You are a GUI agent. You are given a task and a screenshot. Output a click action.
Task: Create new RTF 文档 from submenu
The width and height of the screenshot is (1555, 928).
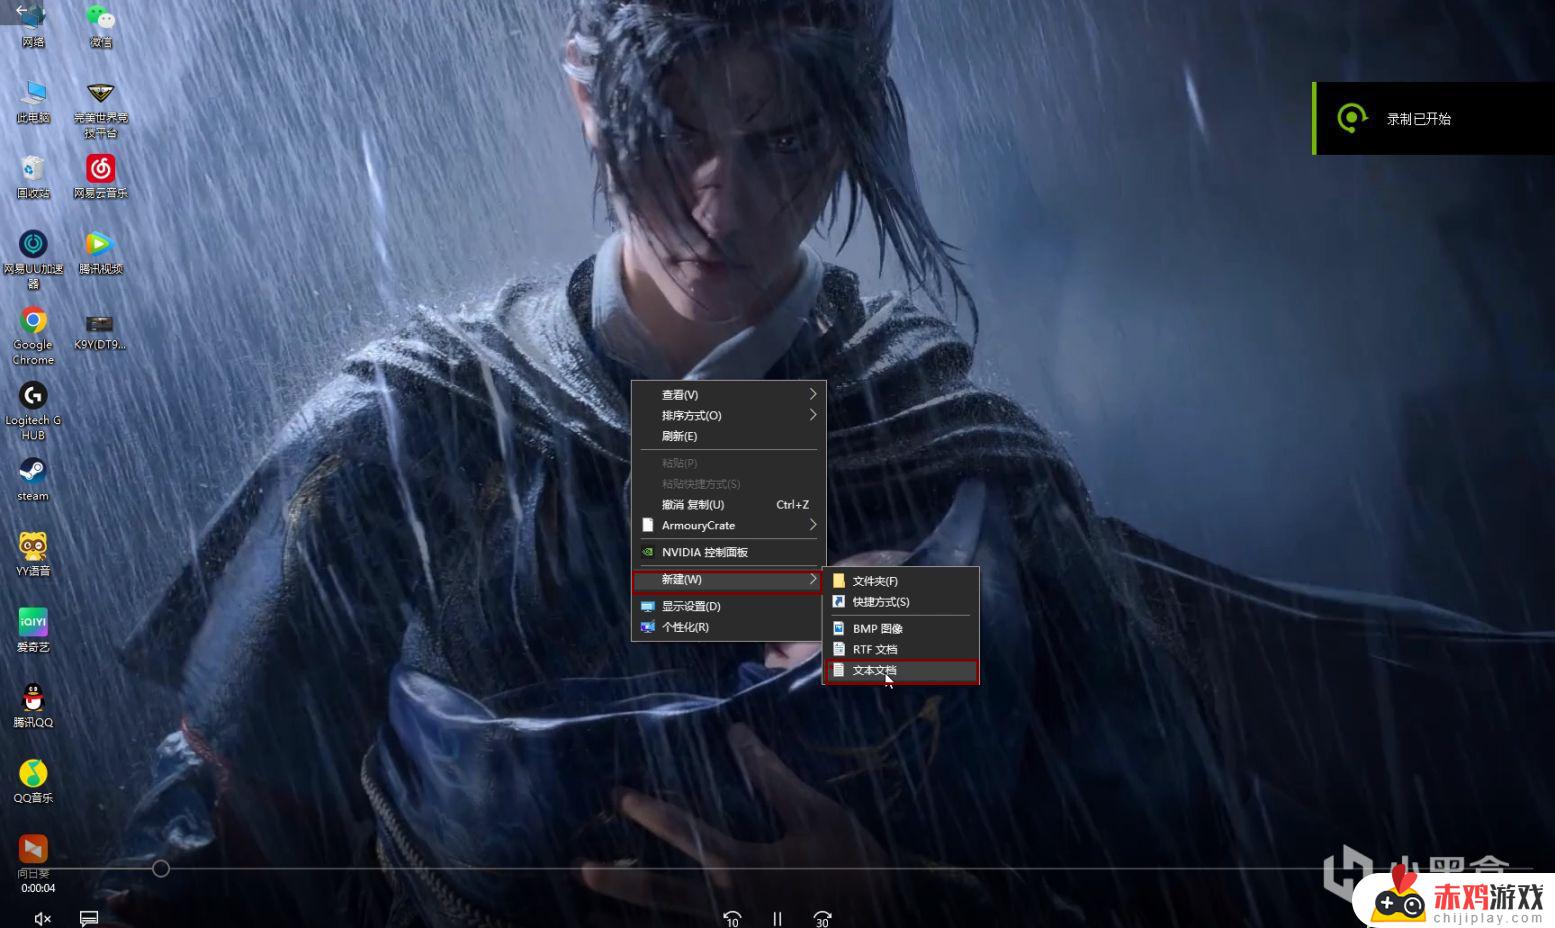pos(901,649)
